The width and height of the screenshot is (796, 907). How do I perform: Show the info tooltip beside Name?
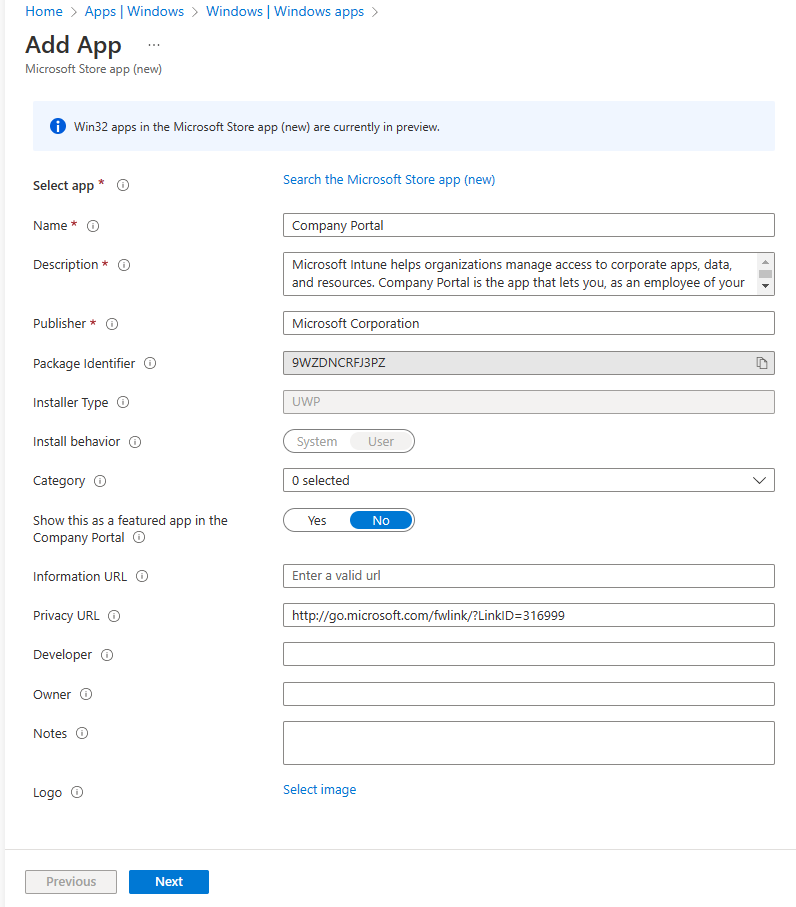click(x=93, y=226)
